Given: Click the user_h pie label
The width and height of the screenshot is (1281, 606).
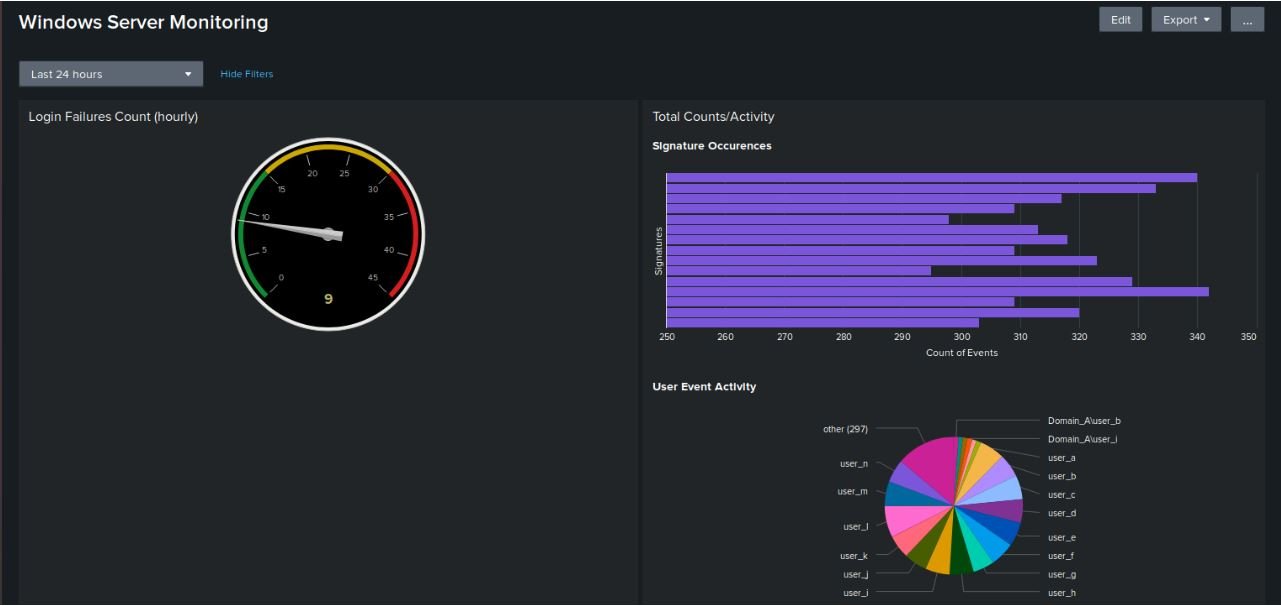Looking at the screenshot, I should (1062, 593).
